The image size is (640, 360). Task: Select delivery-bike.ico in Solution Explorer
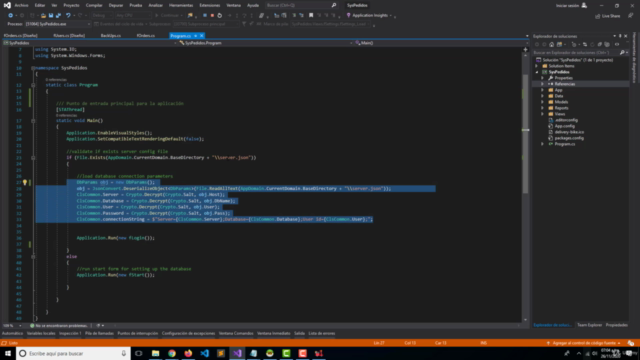tap(569, 132)
